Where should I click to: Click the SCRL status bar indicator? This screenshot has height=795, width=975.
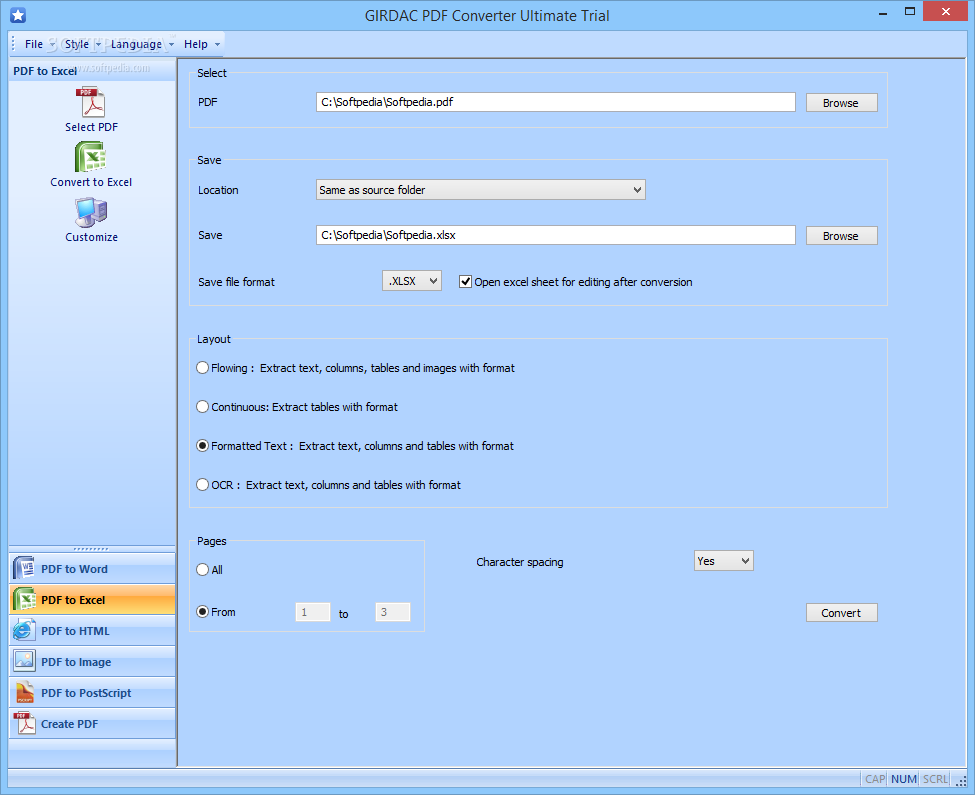click(x=935, y=779)
